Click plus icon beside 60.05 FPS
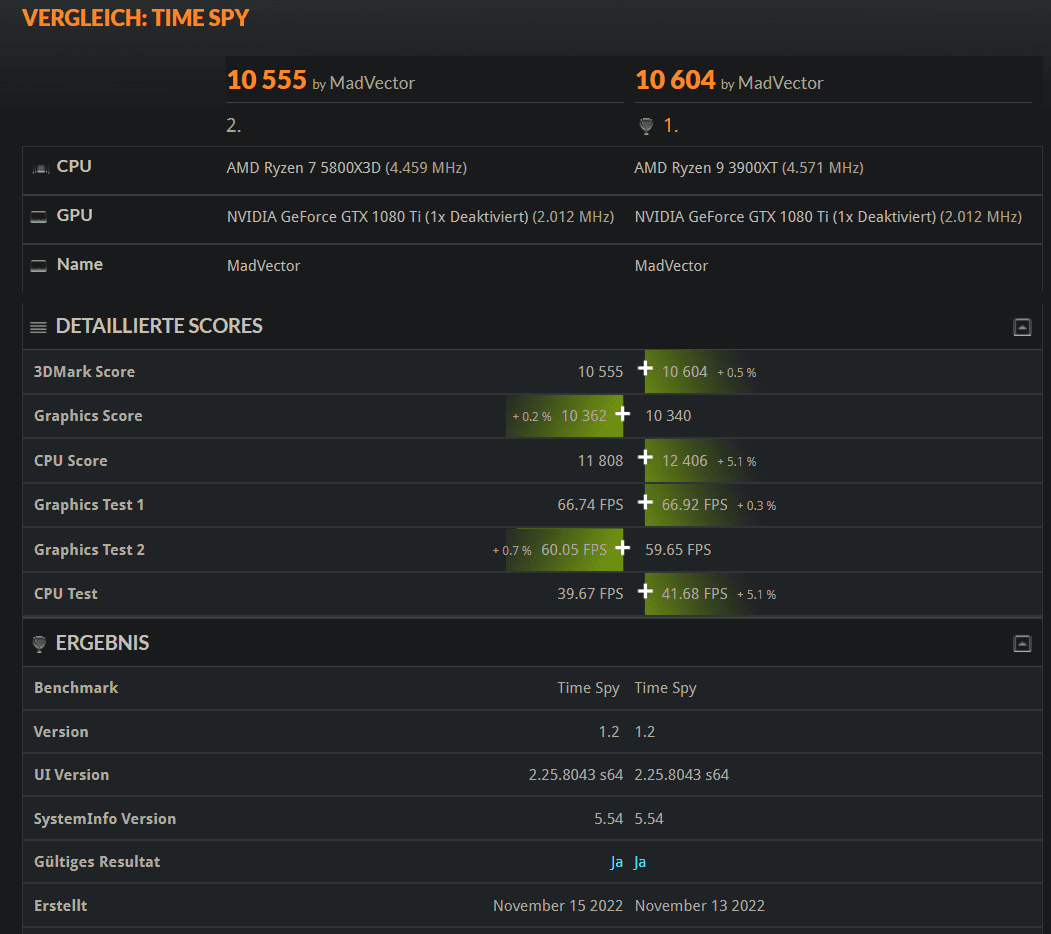This screenshot has width=1051, height=934. coord(623,548)
